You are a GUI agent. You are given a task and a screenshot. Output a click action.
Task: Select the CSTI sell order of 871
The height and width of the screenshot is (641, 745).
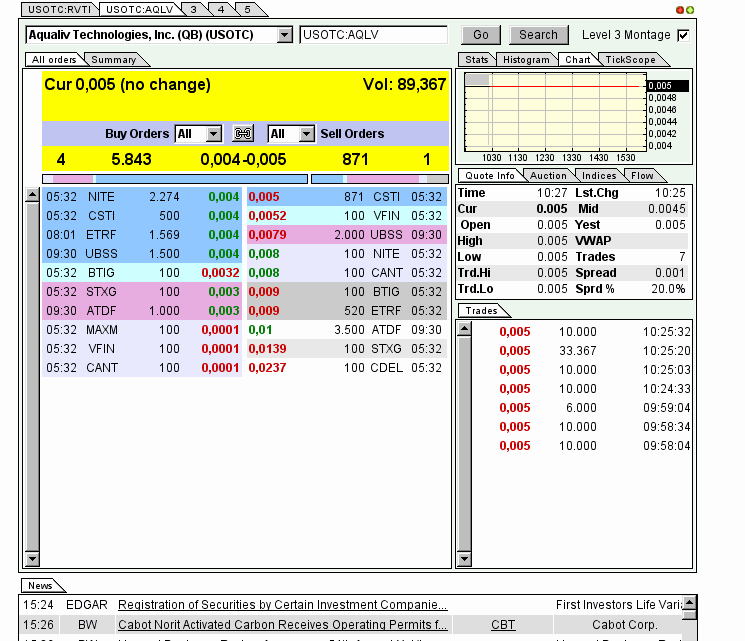347,197
